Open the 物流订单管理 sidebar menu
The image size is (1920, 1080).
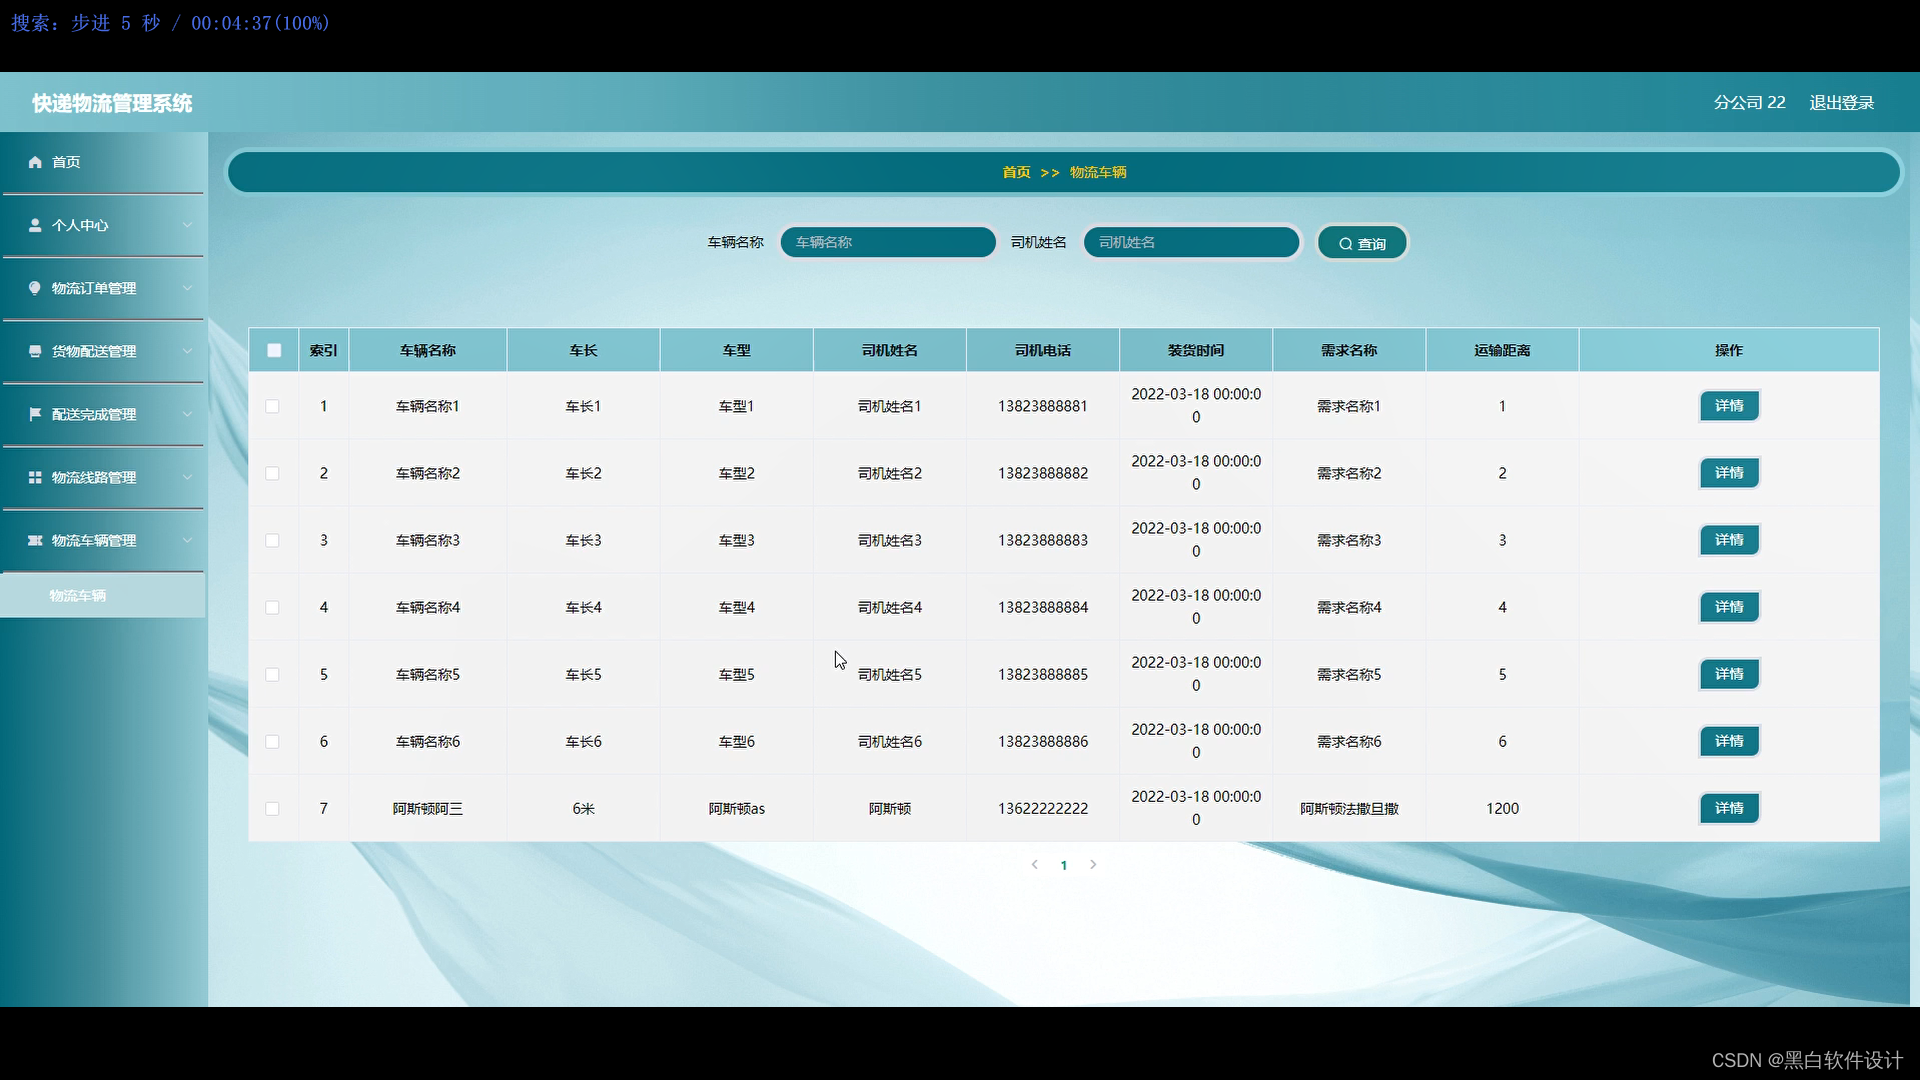pos(103,288)
